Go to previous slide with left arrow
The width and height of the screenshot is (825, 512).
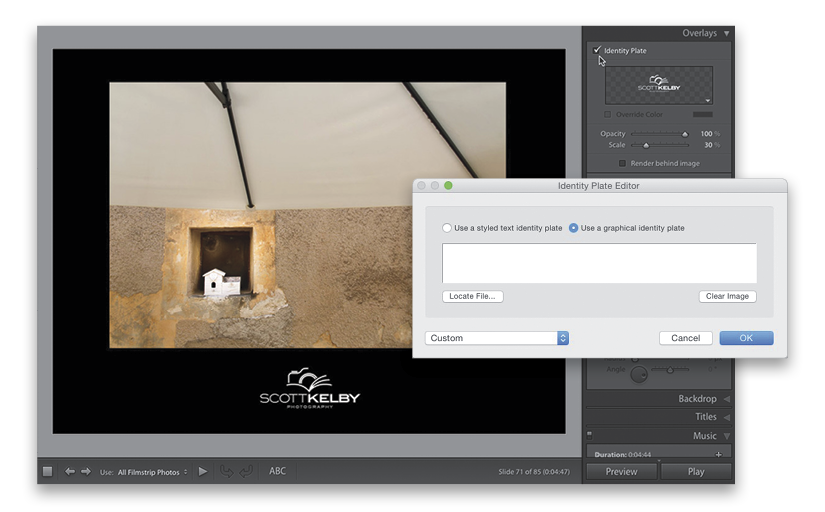70,471
